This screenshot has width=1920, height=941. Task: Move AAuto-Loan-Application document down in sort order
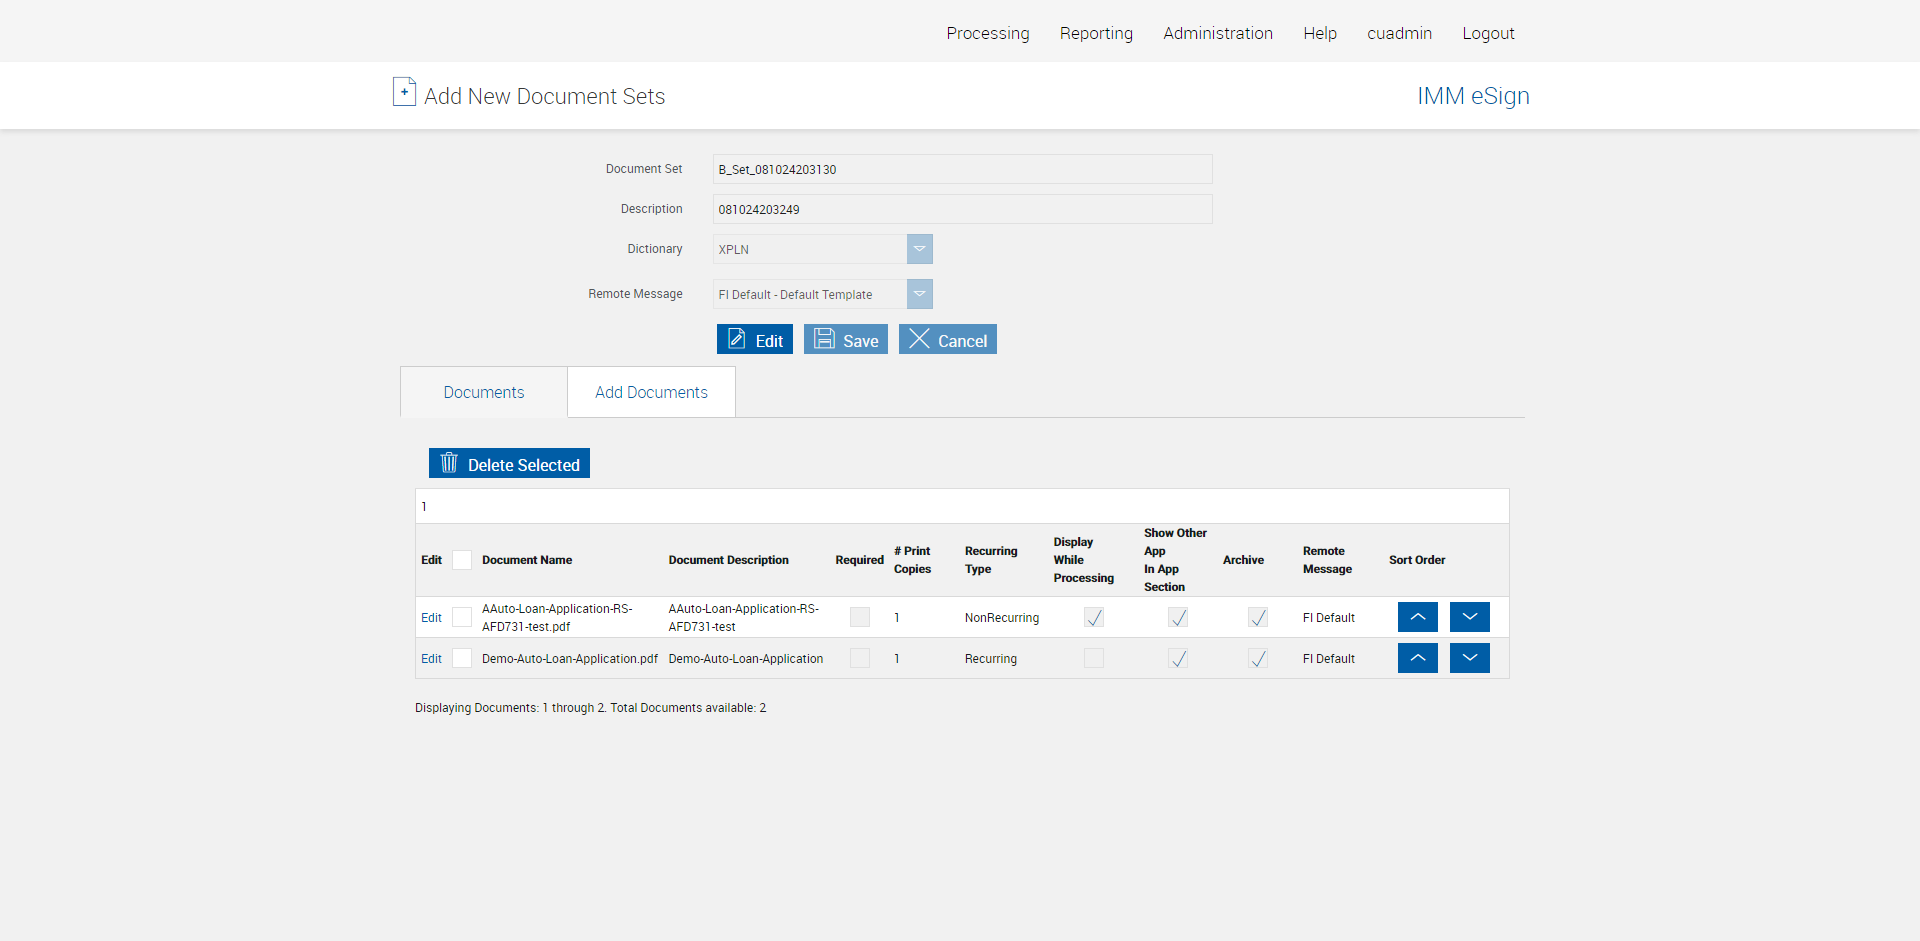click(x=1469, y=617)
